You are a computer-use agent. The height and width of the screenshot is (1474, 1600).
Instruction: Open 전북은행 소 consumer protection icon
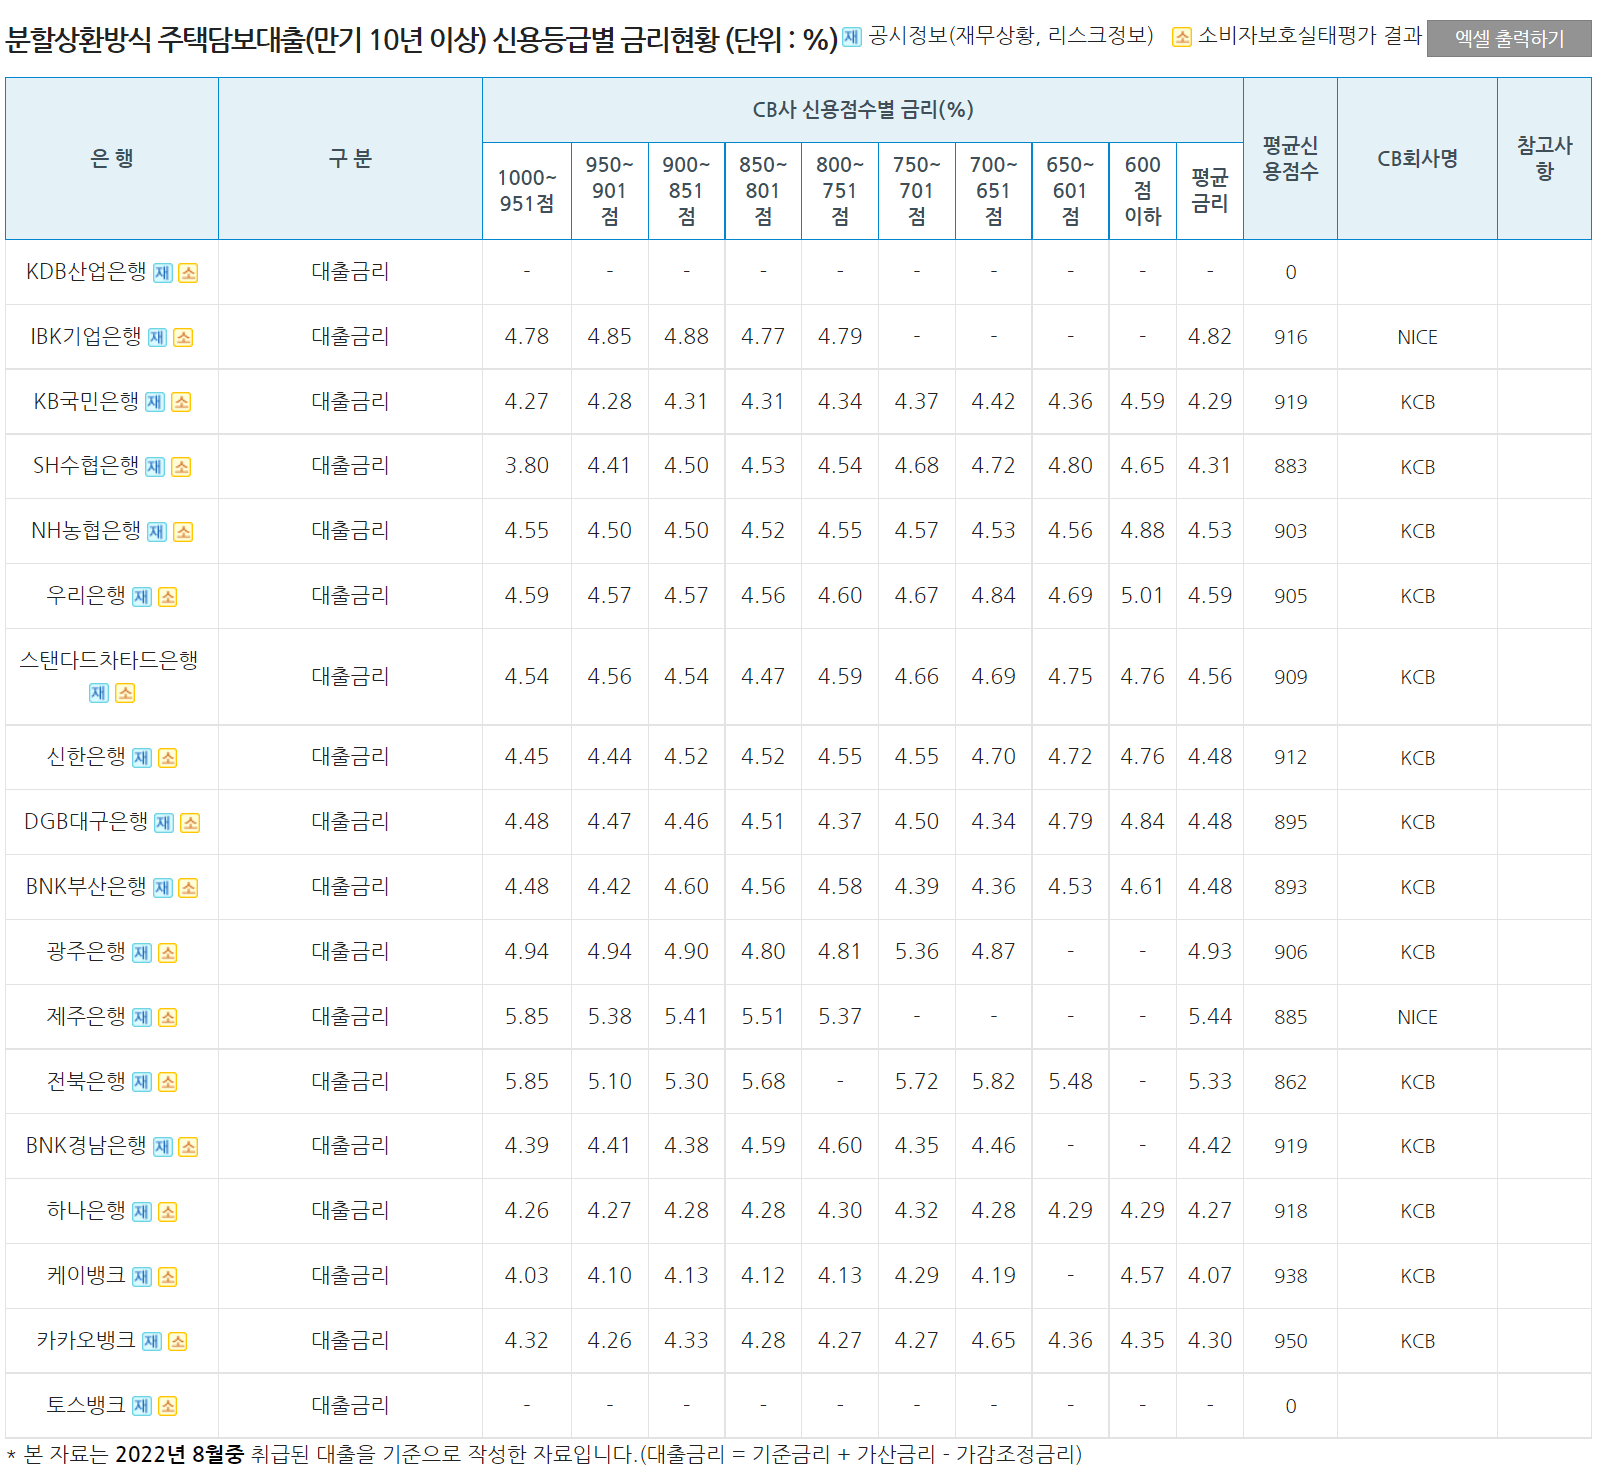[x=168, y=1082]
